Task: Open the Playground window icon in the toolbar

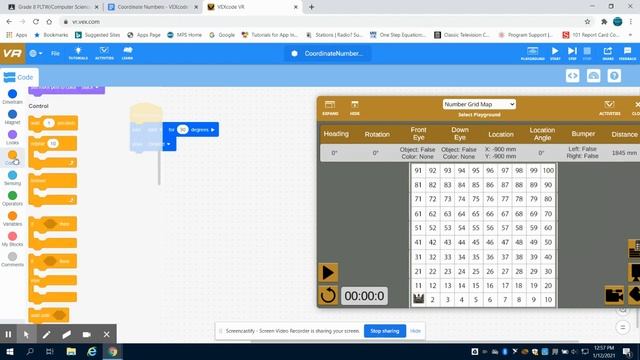Action: click(x=532, y=53)
